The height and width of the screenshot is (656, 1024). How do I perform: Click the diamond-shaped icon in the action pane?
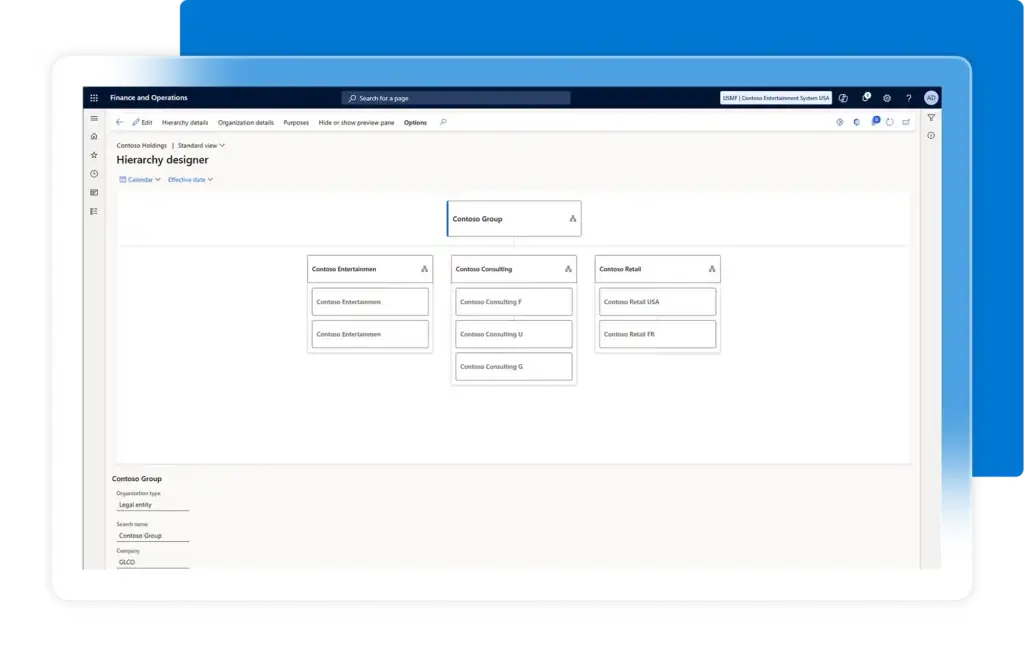(x=840, y=122)
